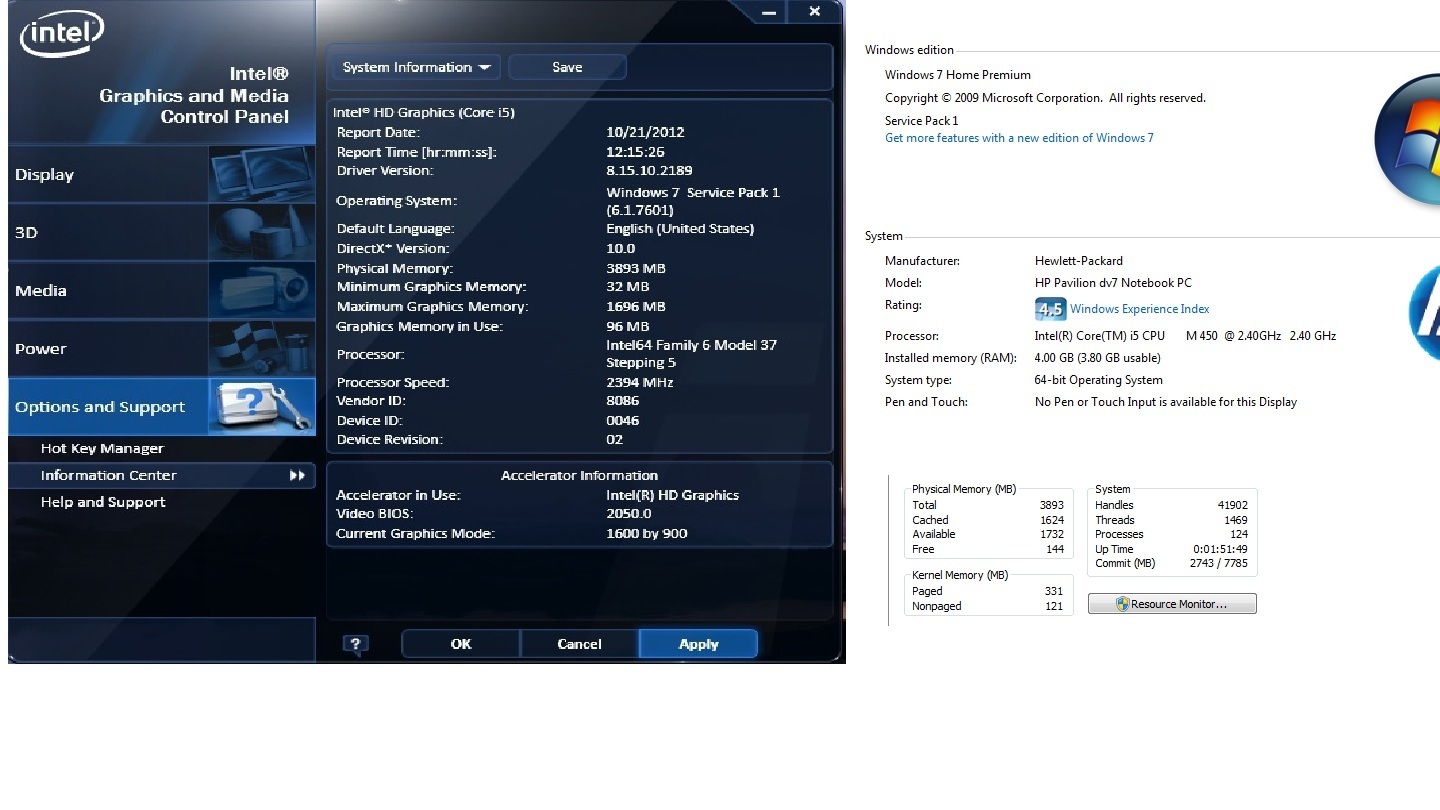1440x810 pixels.
Task: Open the System Information dropdown
Action: coord(416,67)
